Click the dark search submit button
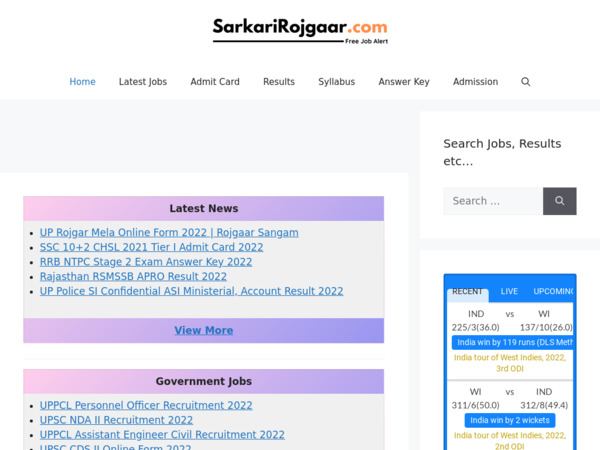The image size is (600, 450). [x=559, y=201]
